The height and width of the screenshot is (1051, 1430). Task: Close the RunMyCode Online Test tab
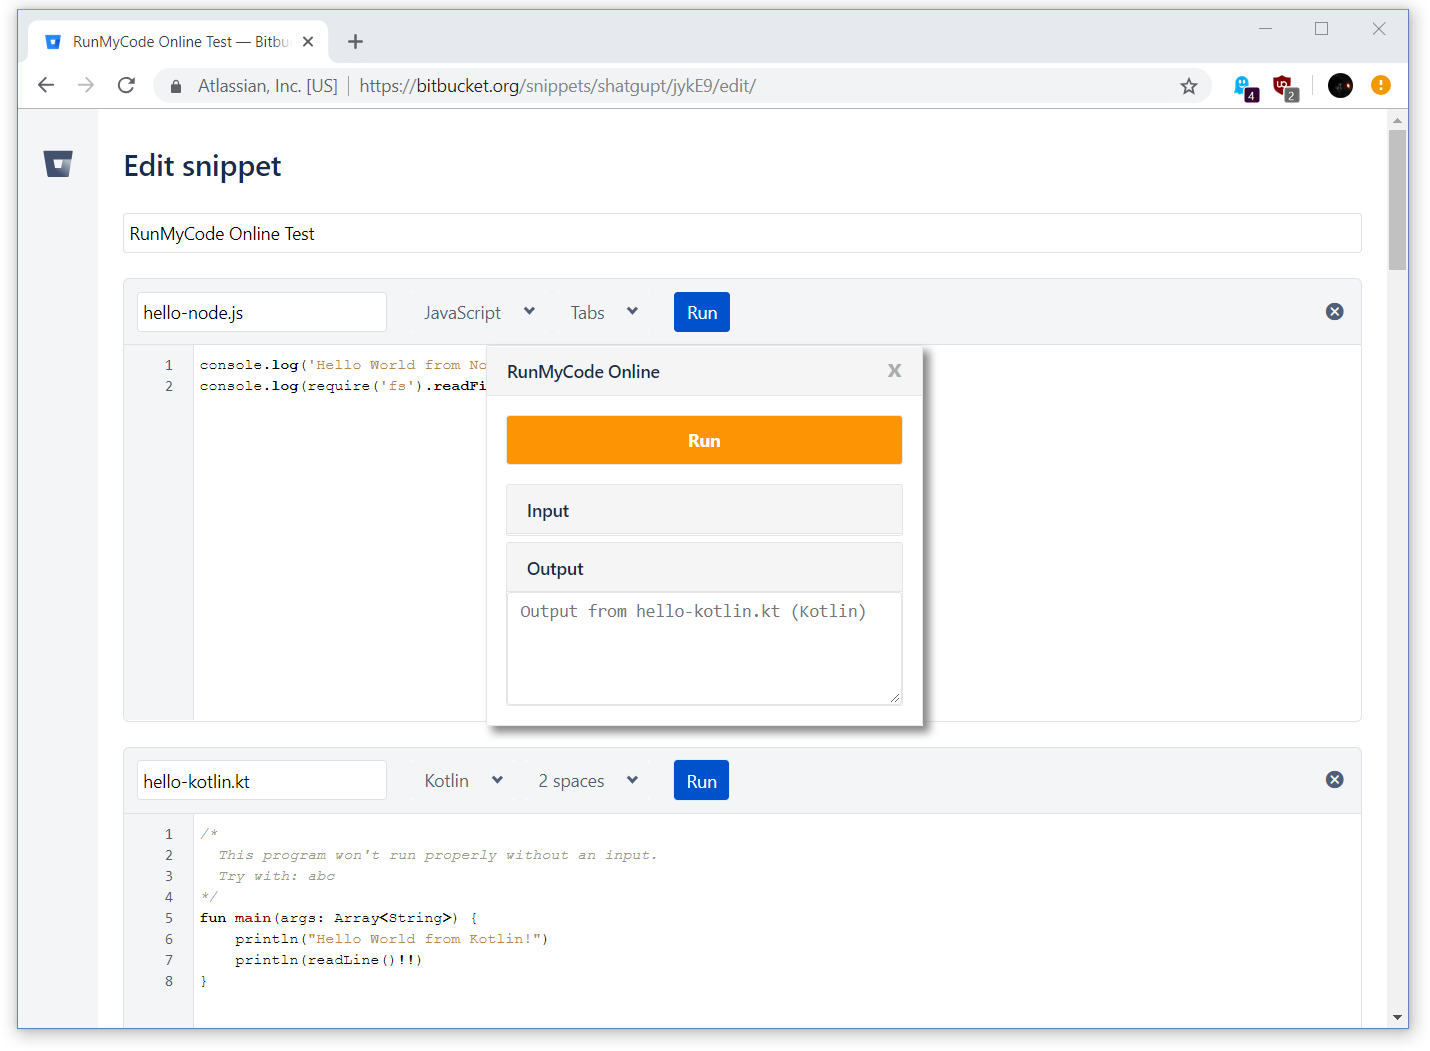(x=308, y=41)
